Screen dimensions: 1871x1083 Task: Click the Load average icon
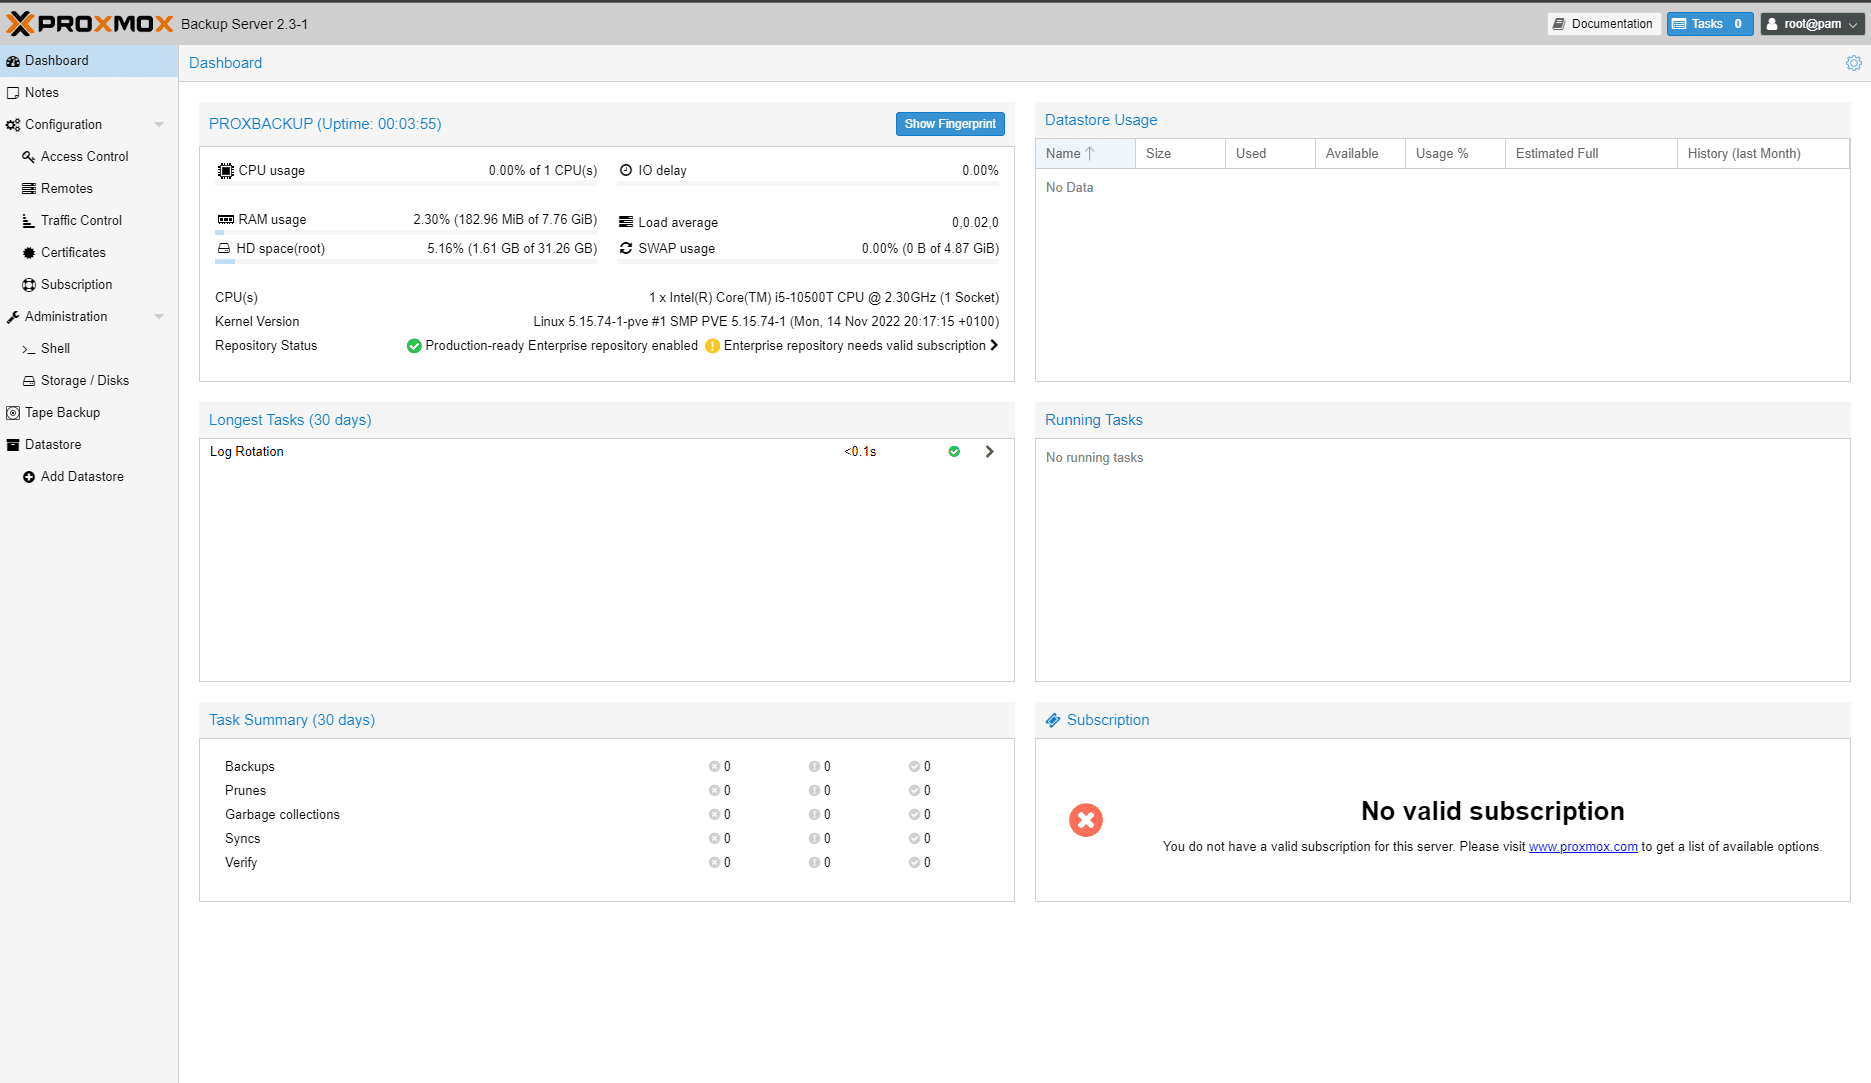pos(626,222)
